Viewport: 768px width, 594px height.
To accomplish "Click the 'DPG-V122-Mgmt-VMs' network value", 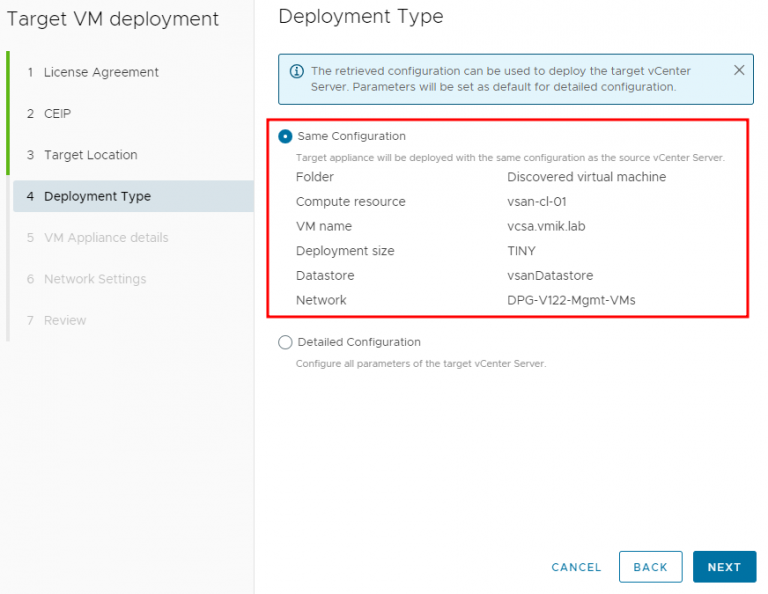I will pyautogui.click(x=571, y=300).
